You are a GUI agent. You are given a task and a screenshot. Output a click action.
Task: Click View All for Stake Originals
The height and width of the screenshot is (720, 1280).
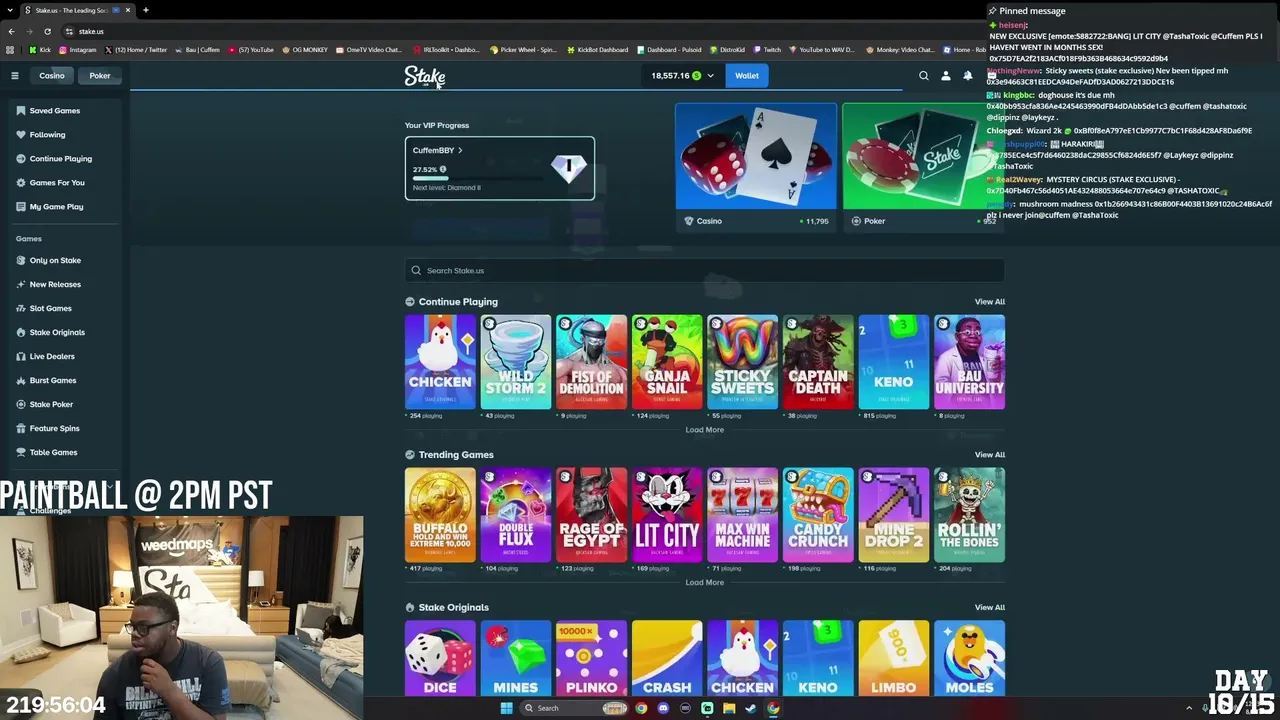click(x=990, y=608)
